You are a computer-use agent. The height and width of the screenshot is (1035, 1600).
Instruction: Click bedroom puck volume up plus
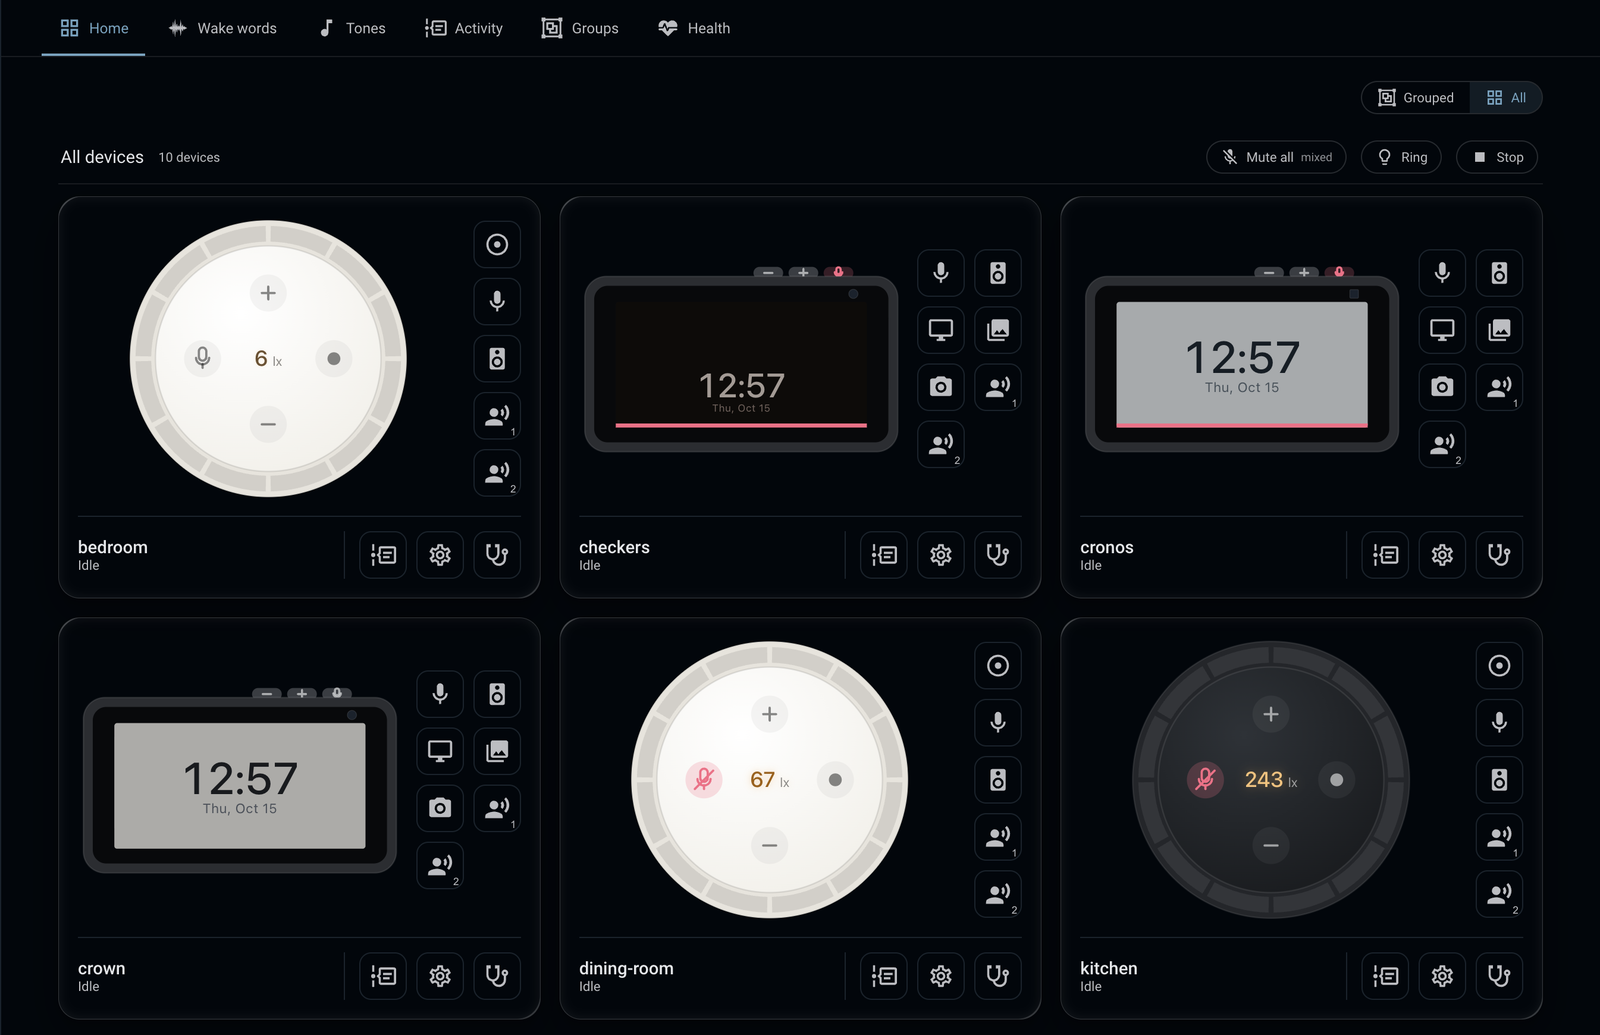[268, 293]
